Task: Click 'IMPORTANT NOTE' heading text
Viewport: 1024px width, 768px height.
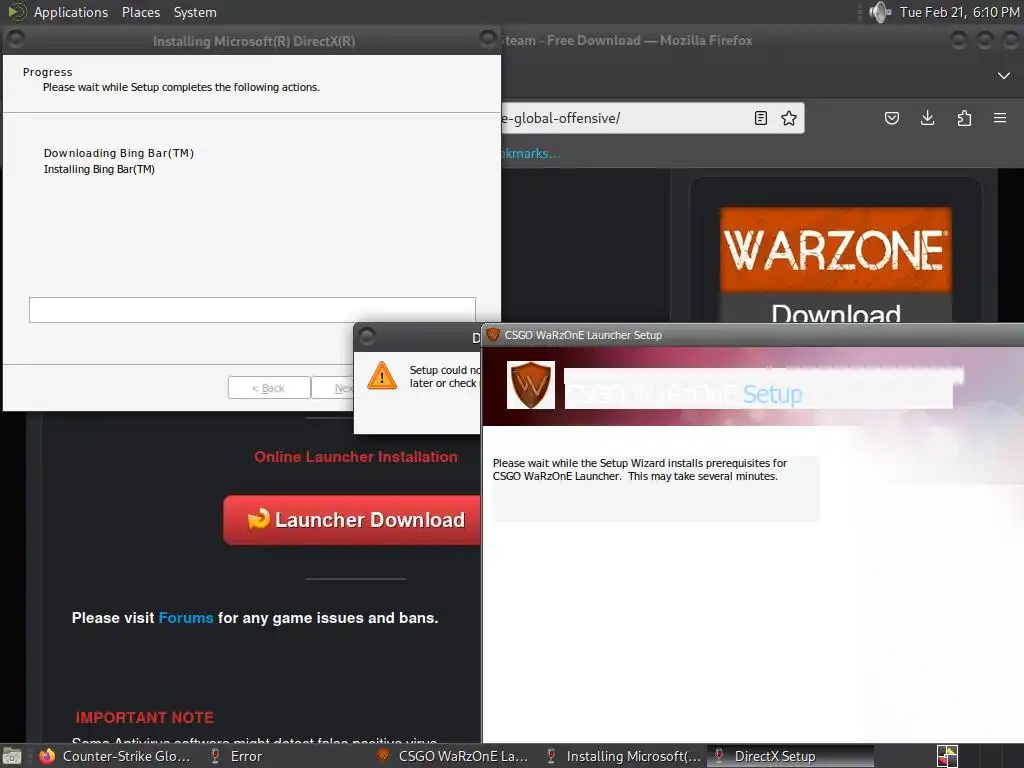Action: [144, 718]
